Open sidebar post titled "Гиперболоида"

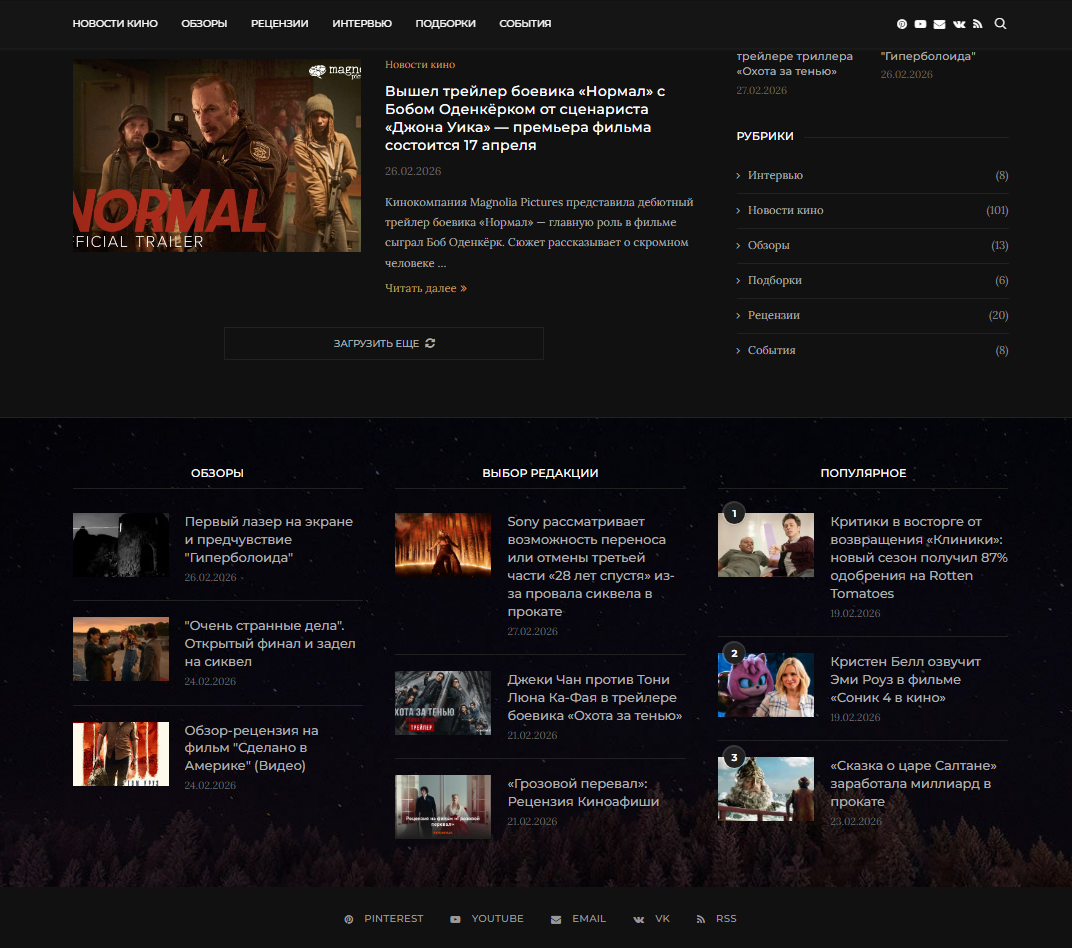pos(928,56)
